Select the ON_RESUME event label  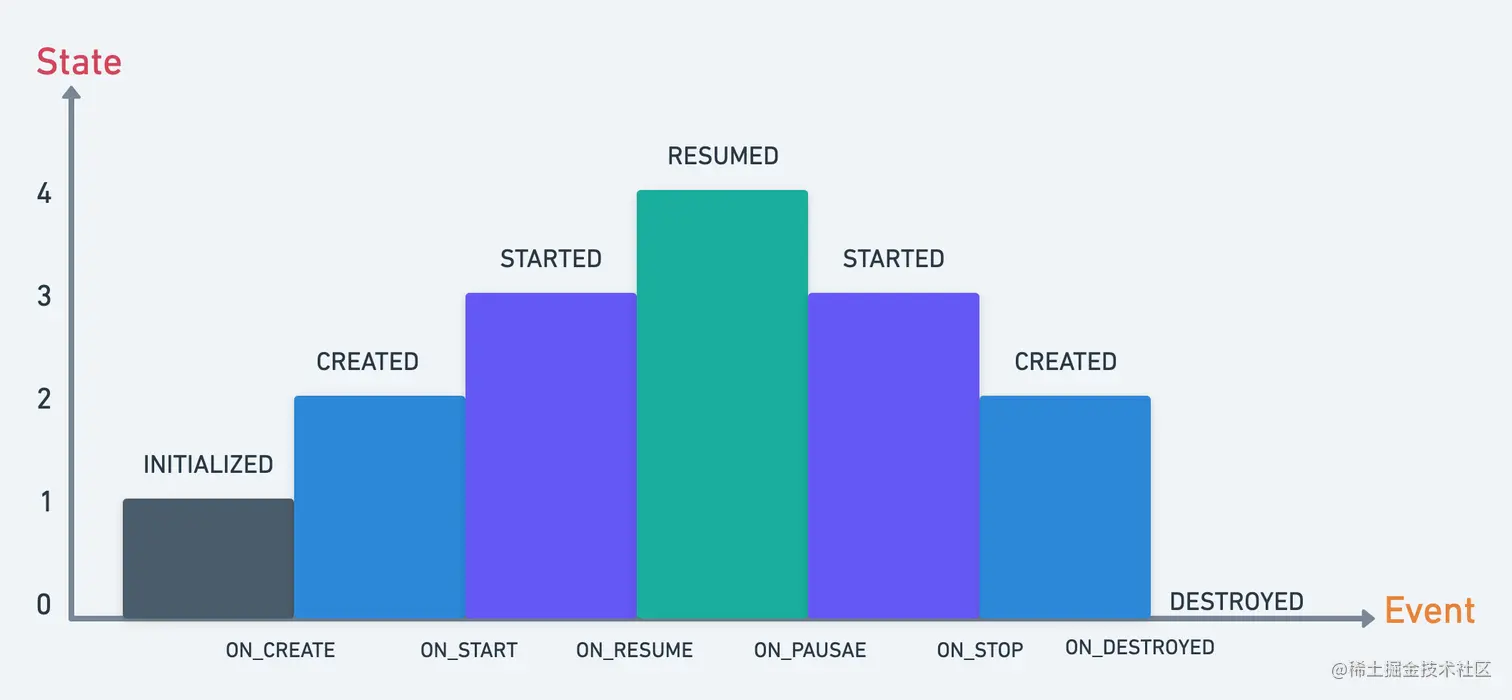click(634, 651)
